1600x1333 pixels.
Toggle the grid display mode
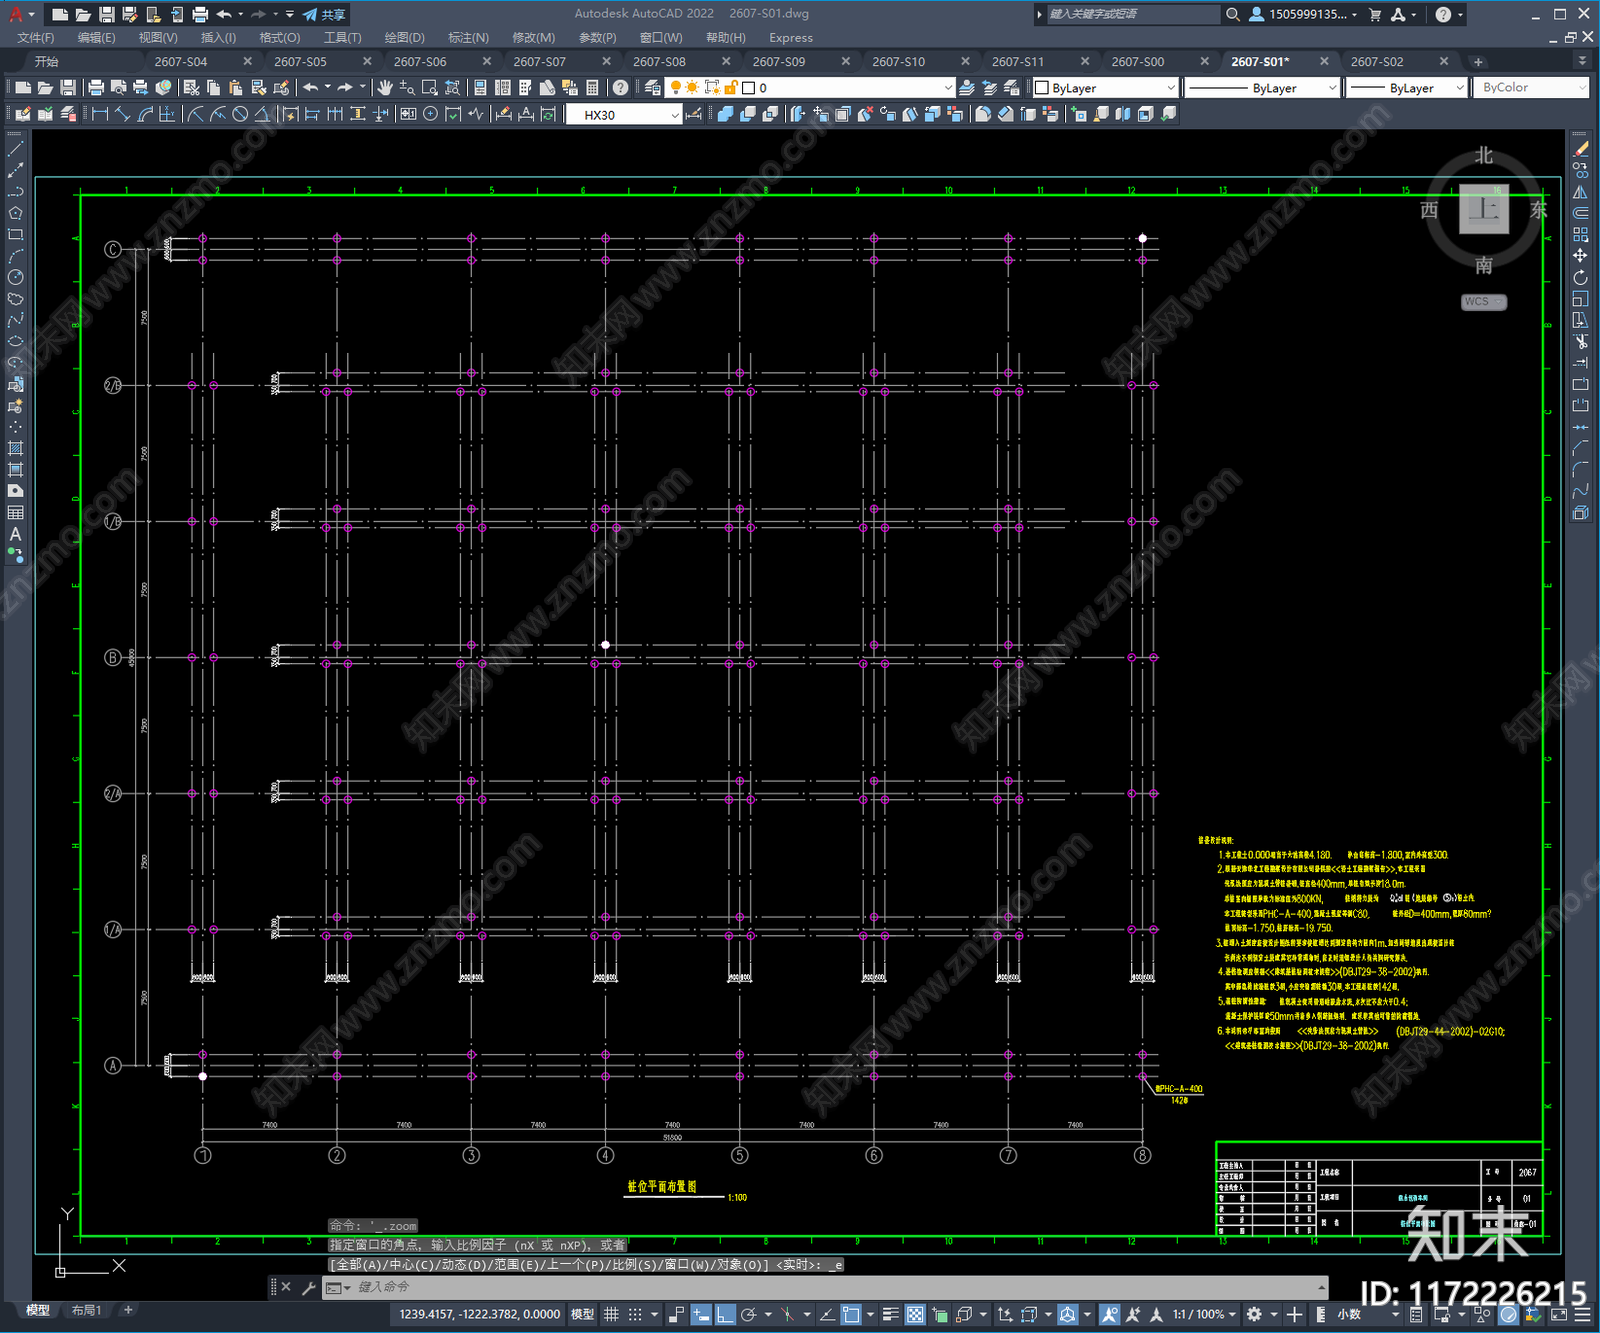click(611, 1314)
